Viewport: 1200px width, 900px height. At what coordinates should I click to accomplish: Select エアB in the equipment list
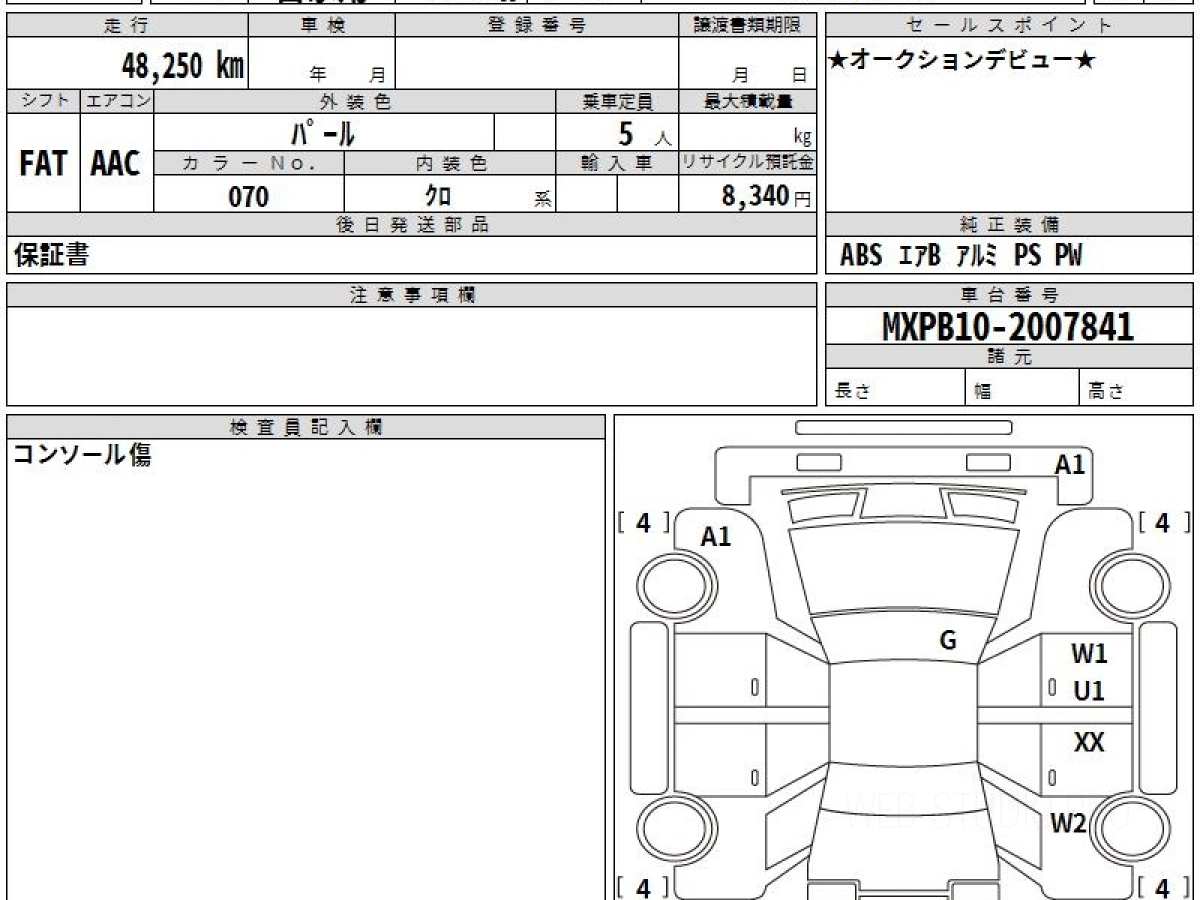pos(919,256)
